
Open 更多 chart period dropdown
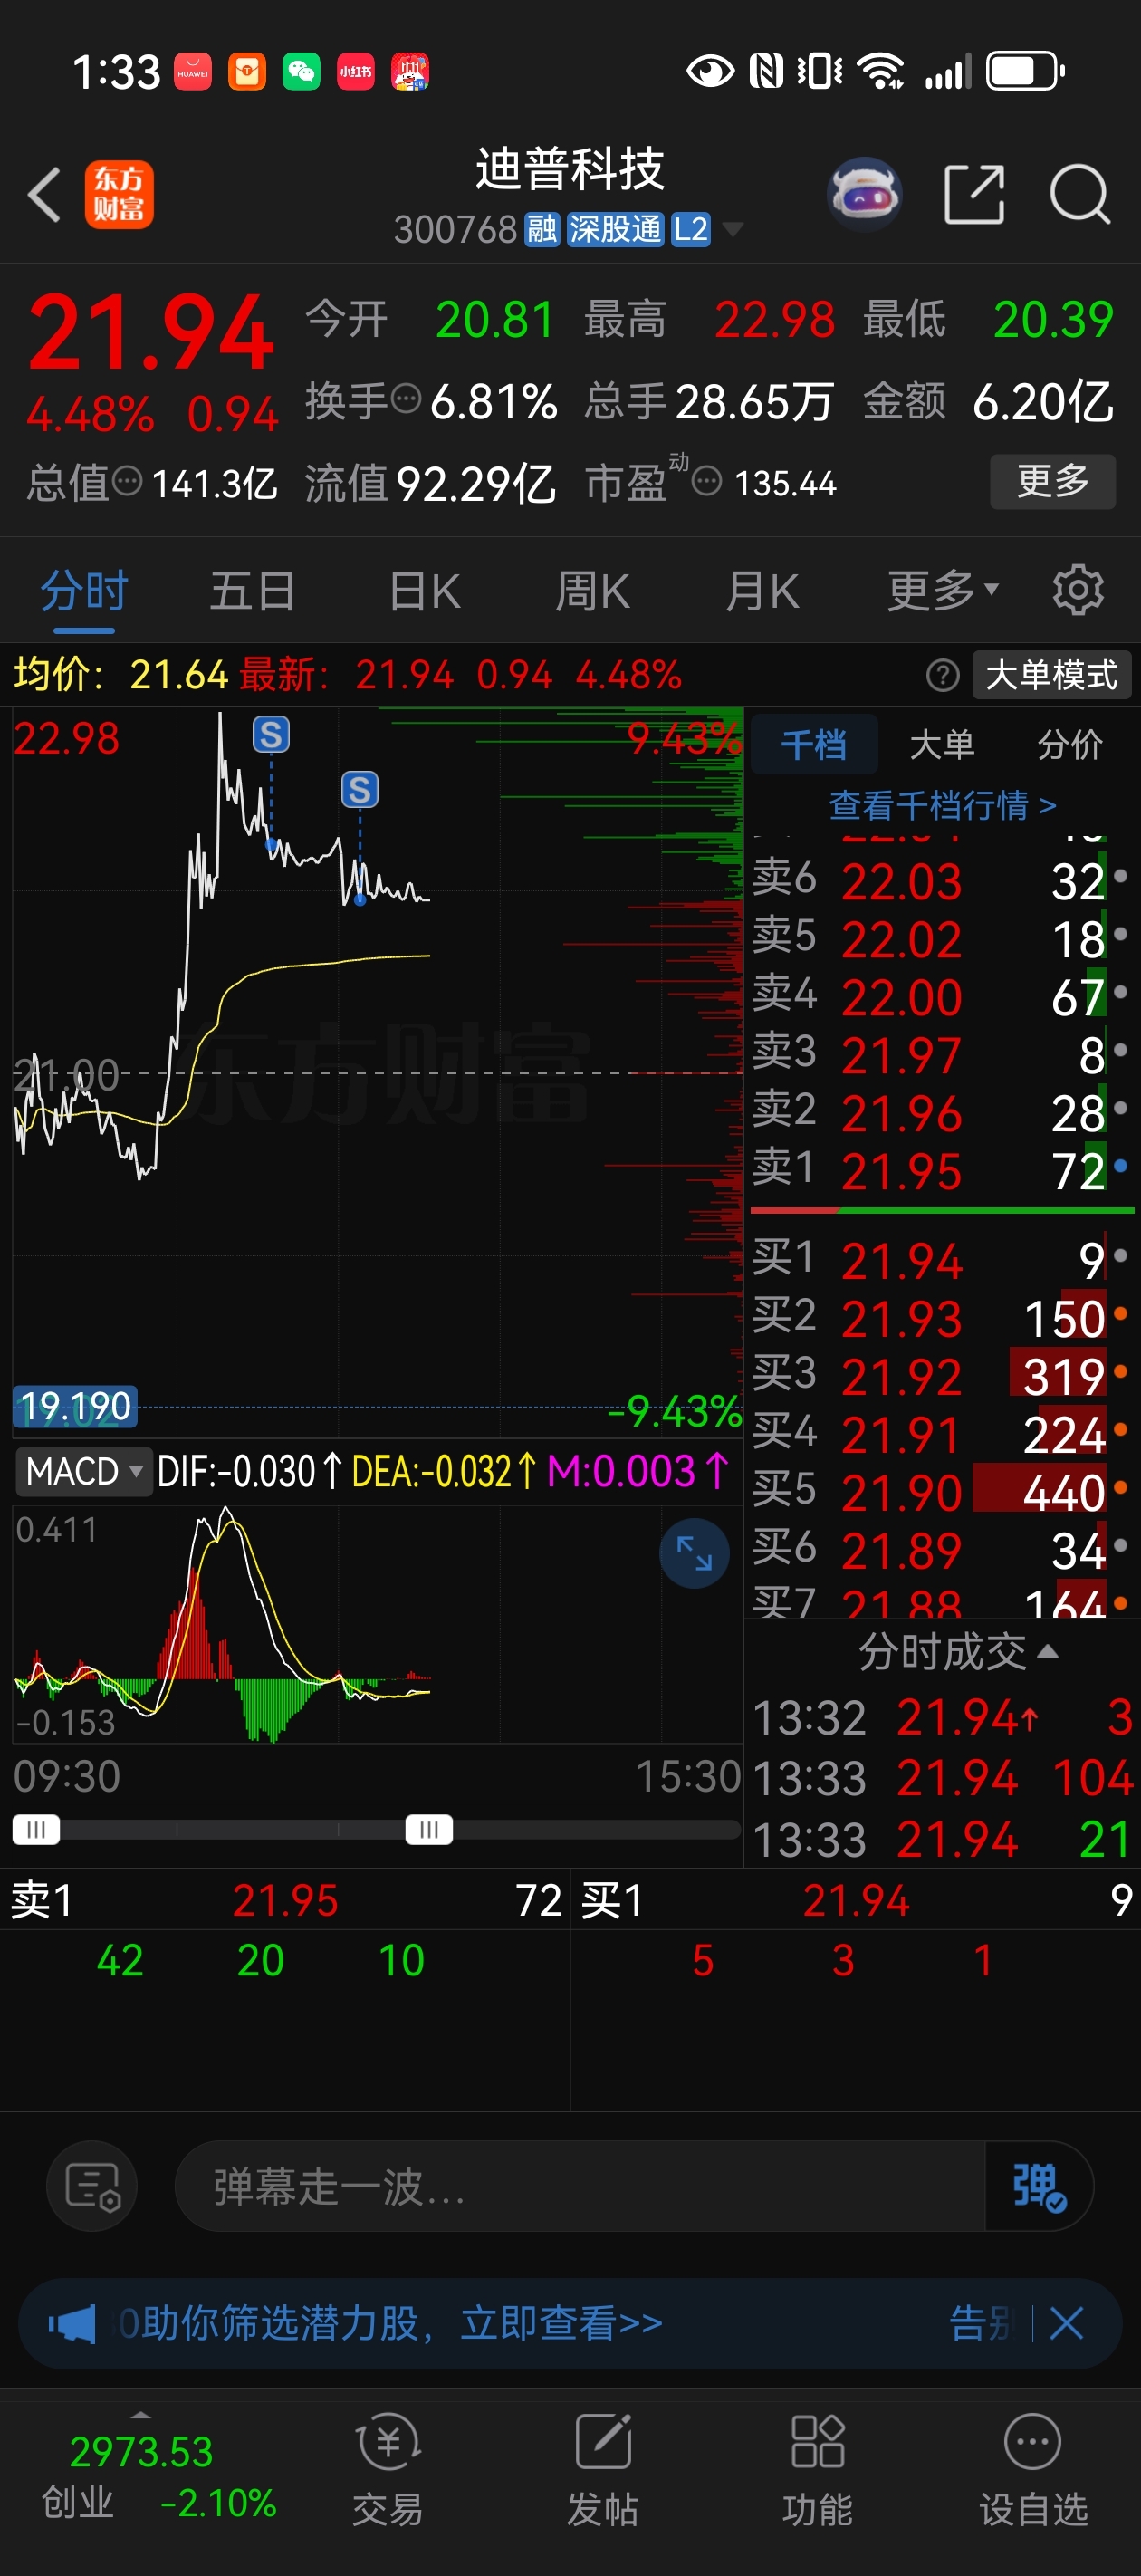tap(943, 590)
